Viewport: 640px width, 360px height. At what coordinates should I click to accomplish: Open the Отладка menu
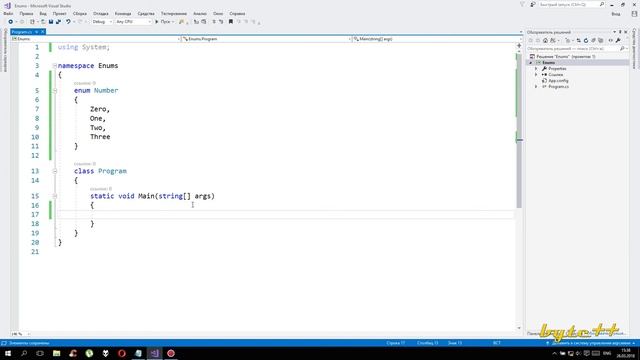[100, 13]
